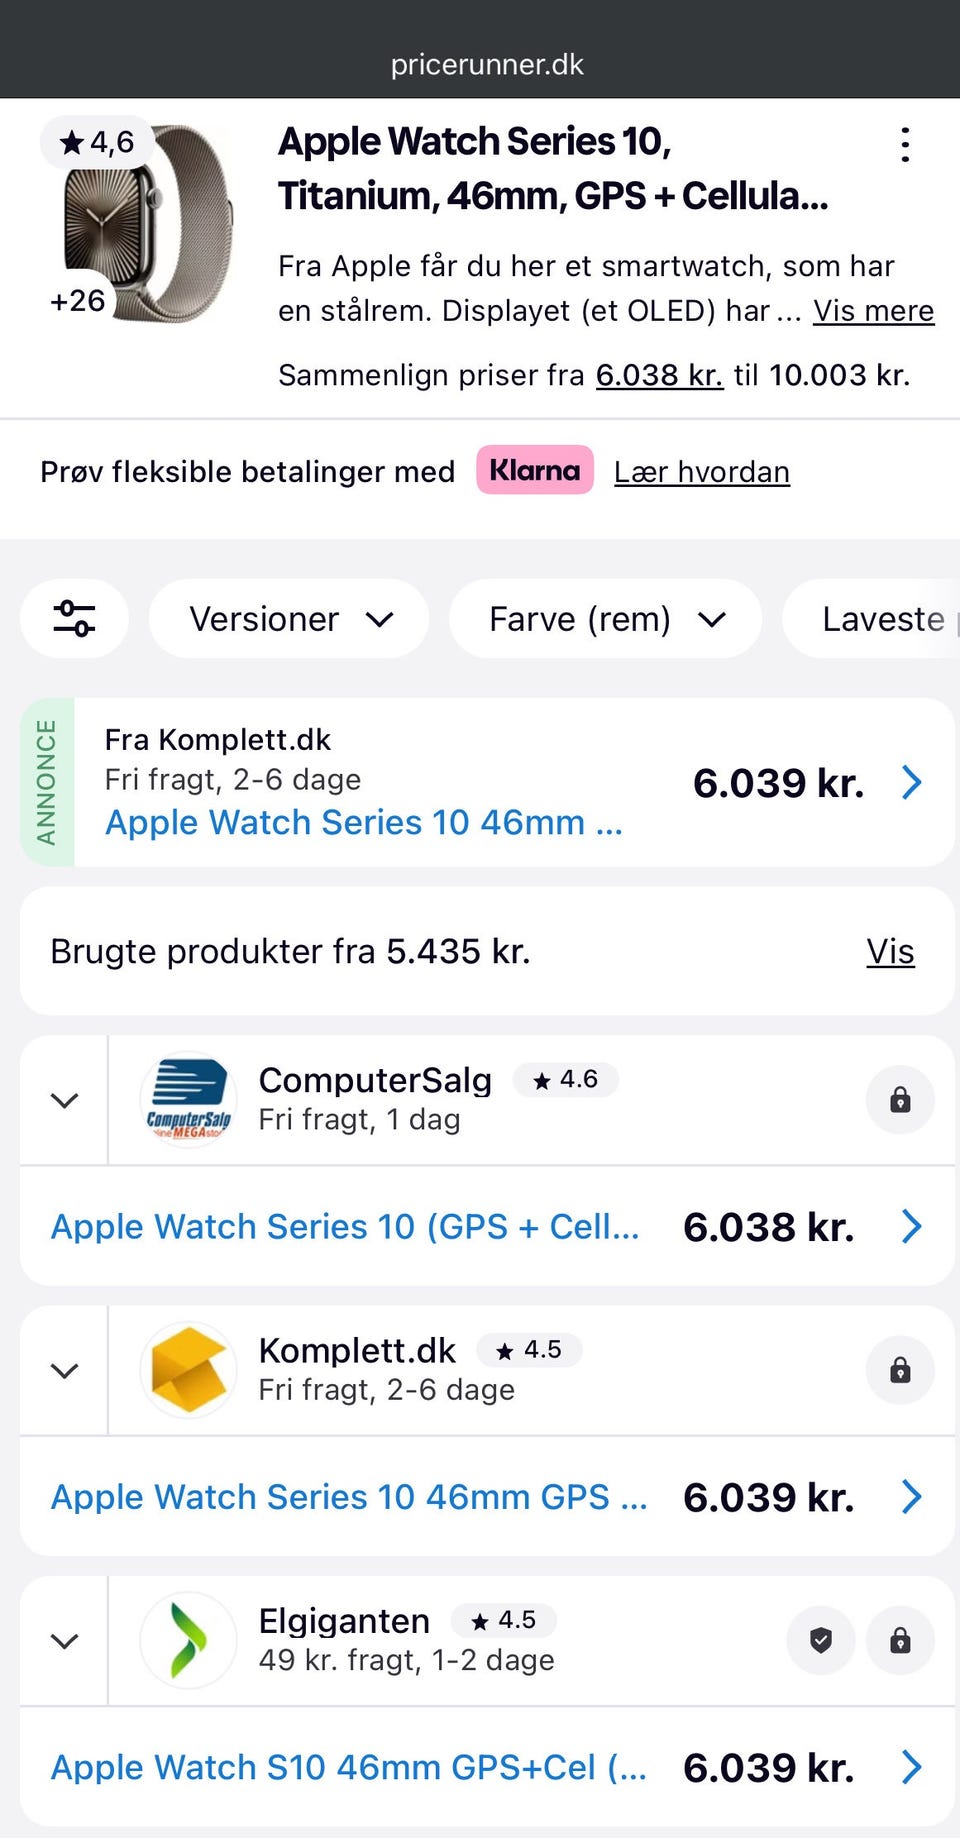Open the Versioner dropdown
This screenshot has width=960, height=1838.
(289, 619)
